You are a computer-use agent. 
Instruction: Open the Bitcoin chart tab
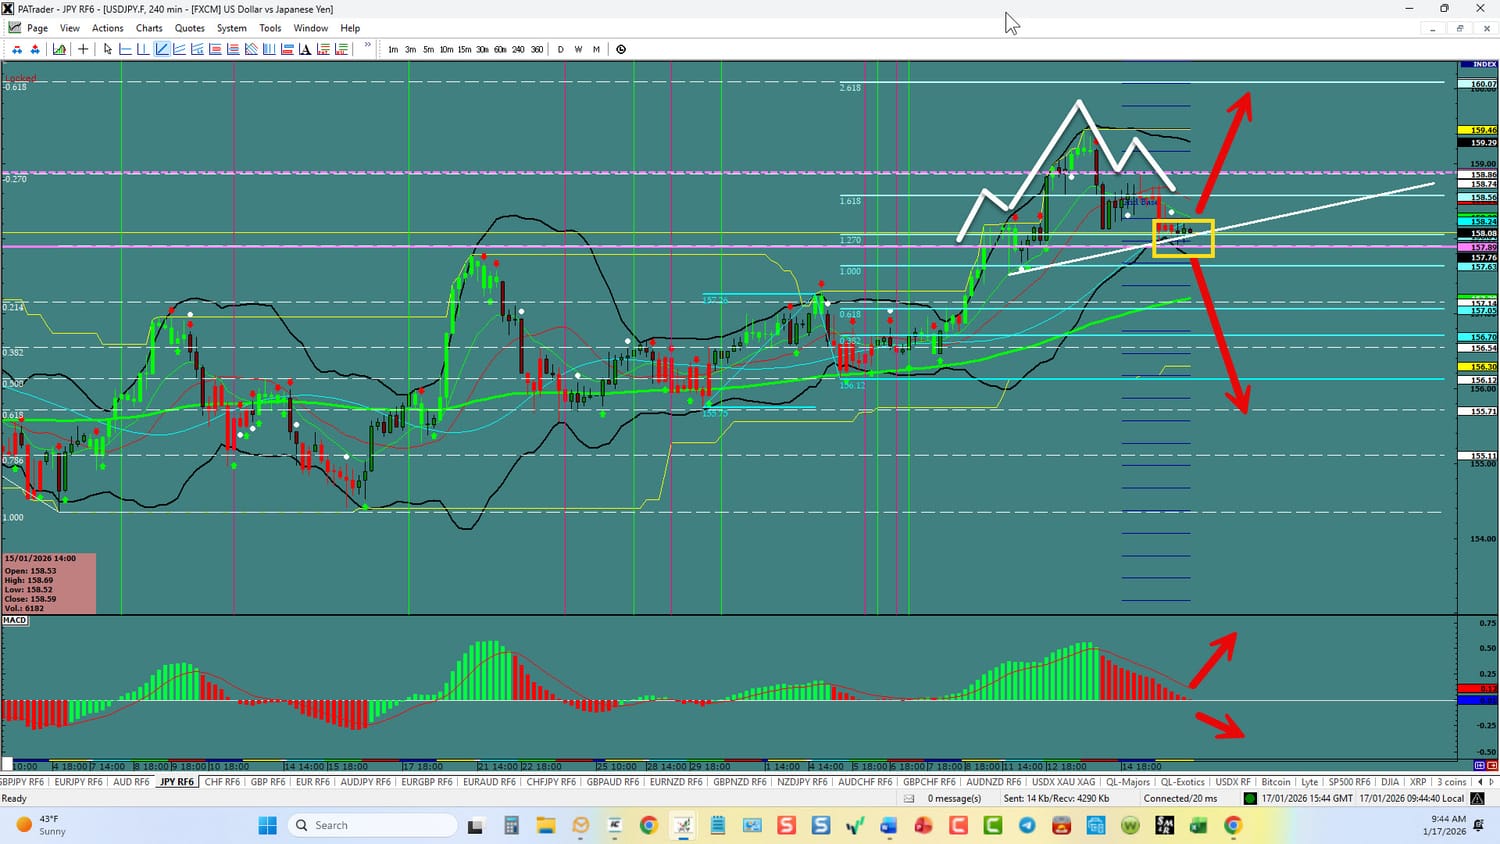[x=1275, y=782]
